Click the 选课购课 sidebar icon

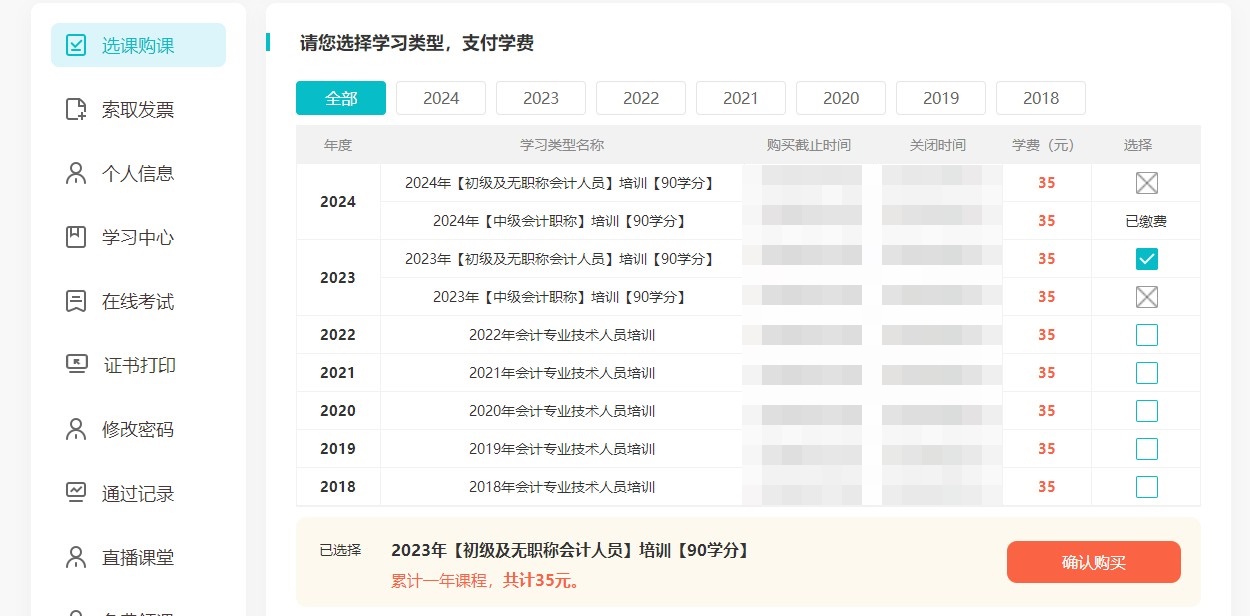(76, 45)
